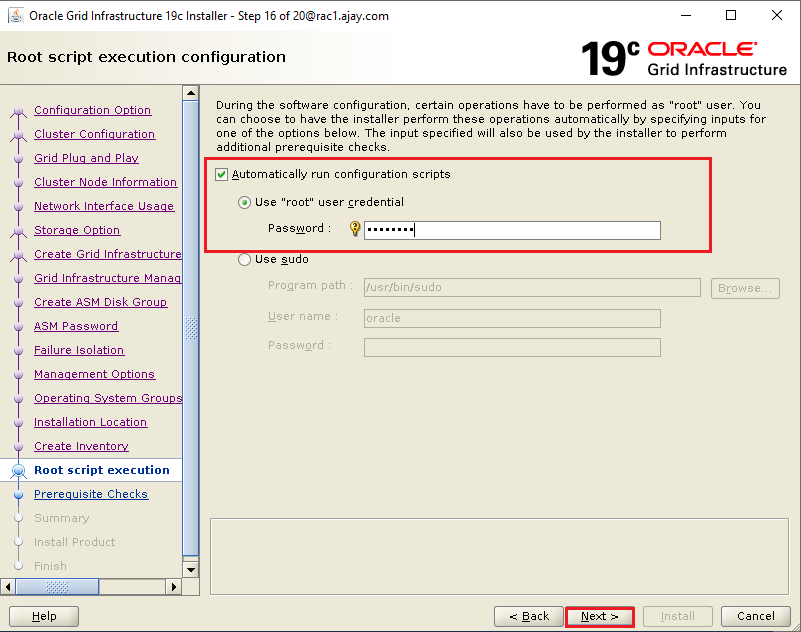The height and width of the screenshot is (632, 801).
Task: Go to the previous step with Back
Action: 529,616
